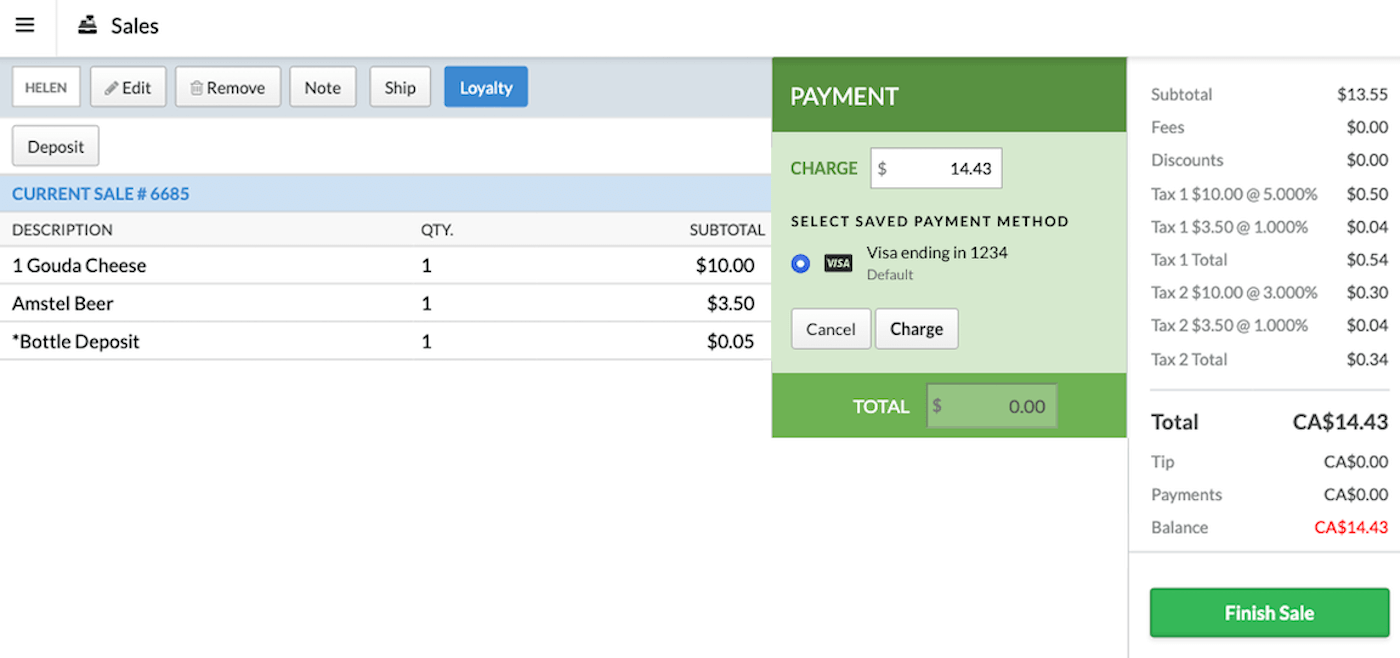The image size is (1400, 658).
Task: Click the Total CA$14.43 amount
Action: [x=1340, y=422]
